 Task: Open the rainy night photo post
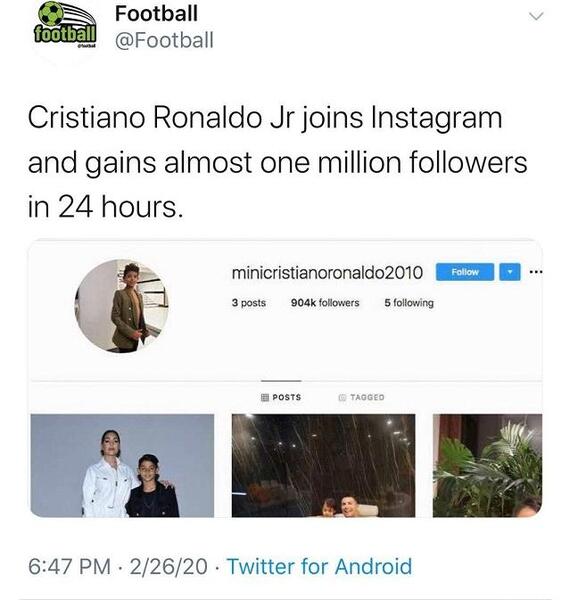point(324,466)
